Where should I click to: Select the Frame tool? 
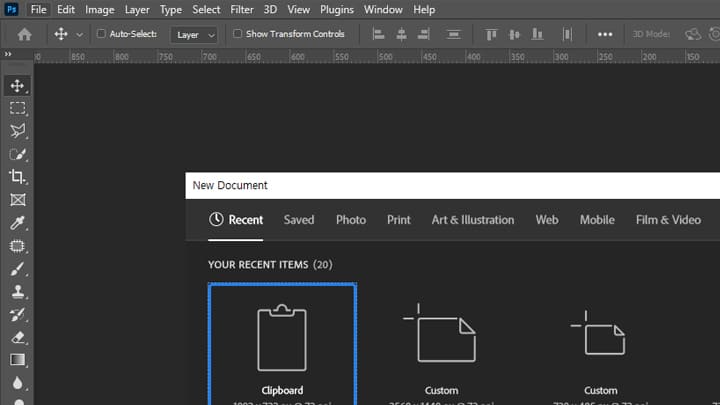coord(17,200)
